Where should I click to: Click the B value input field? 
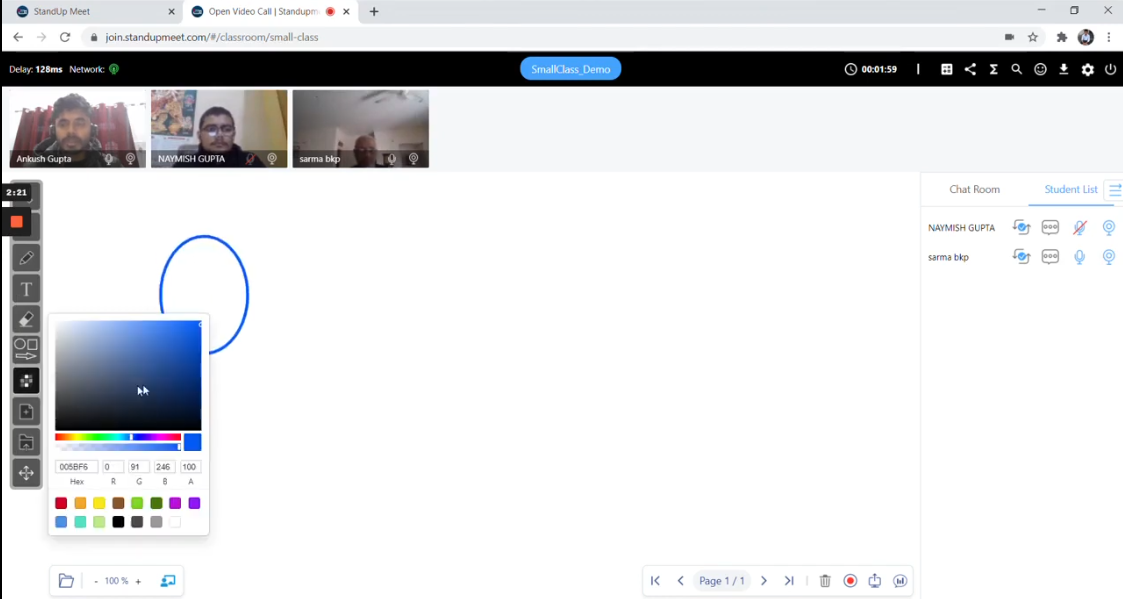[x=165, y=467]
